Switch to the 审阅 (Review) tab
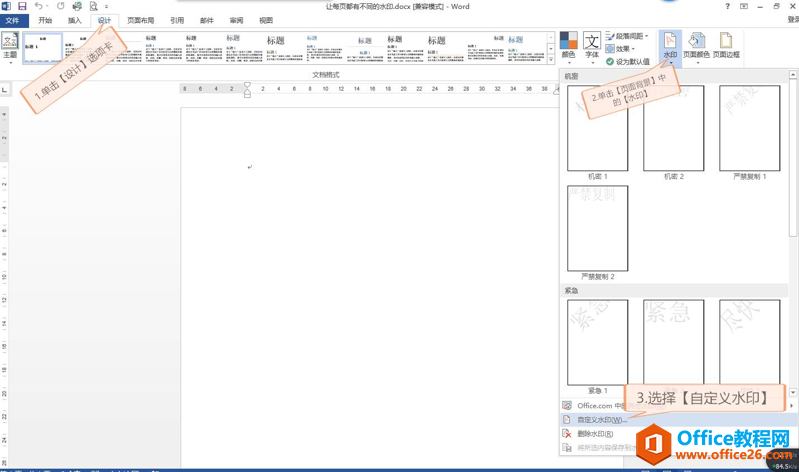 point(236,20)
